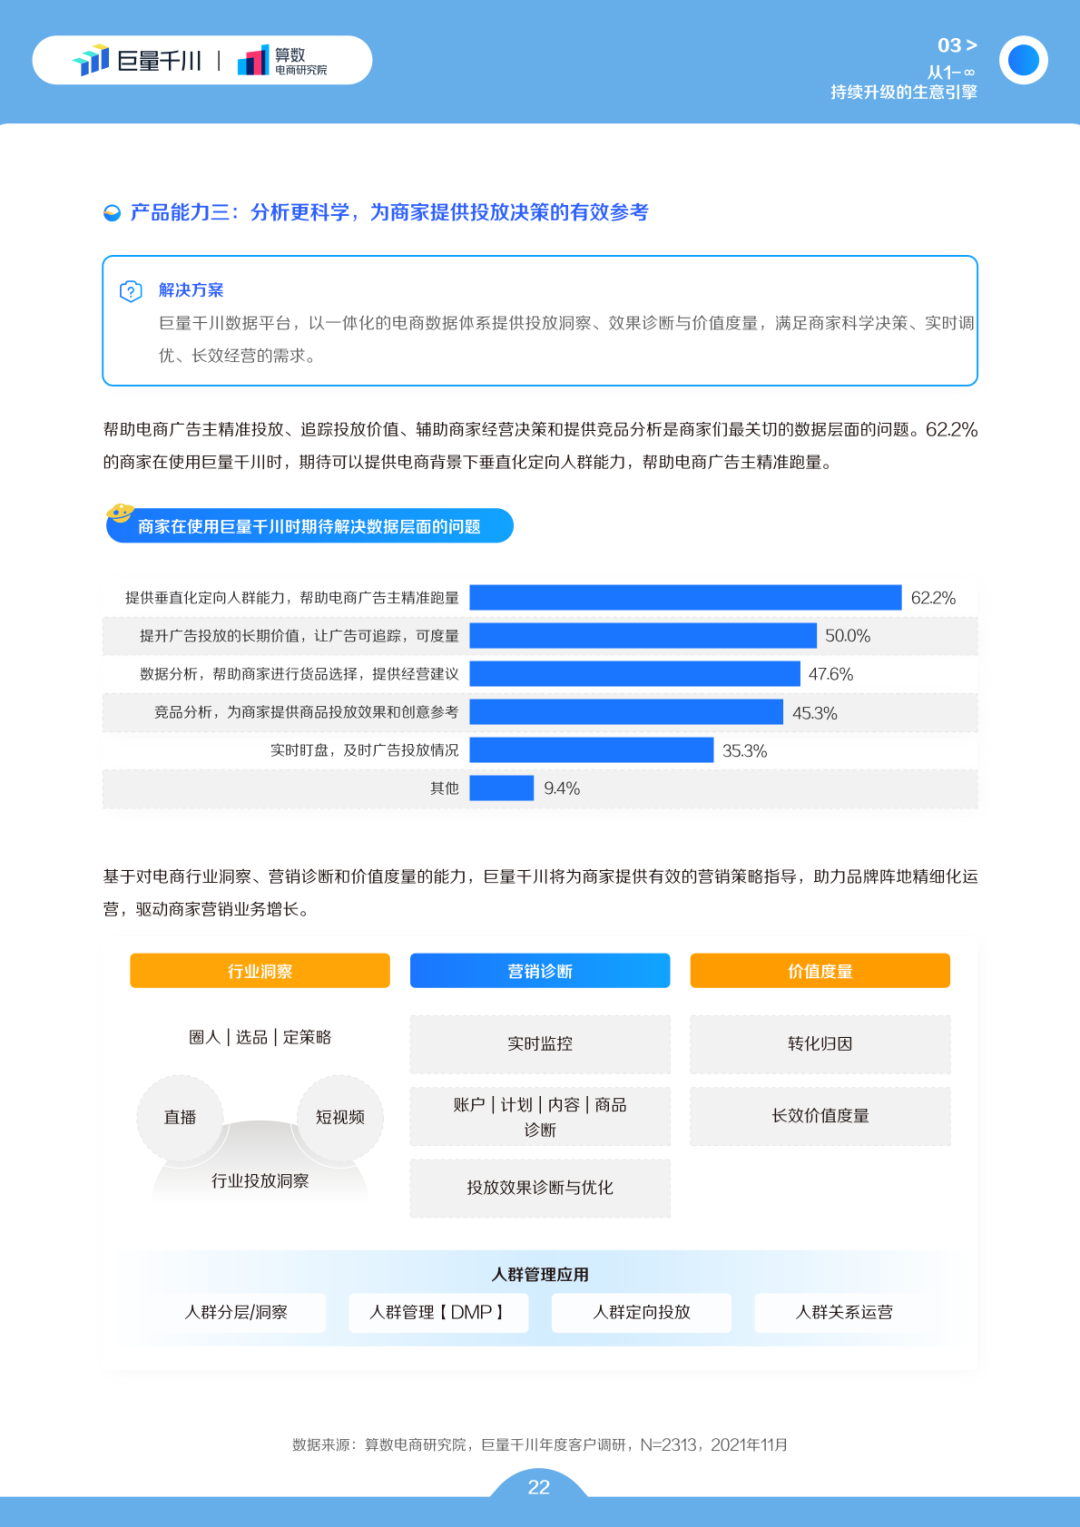Click the 人群管理【DMP】 box

click(438, 1312)
